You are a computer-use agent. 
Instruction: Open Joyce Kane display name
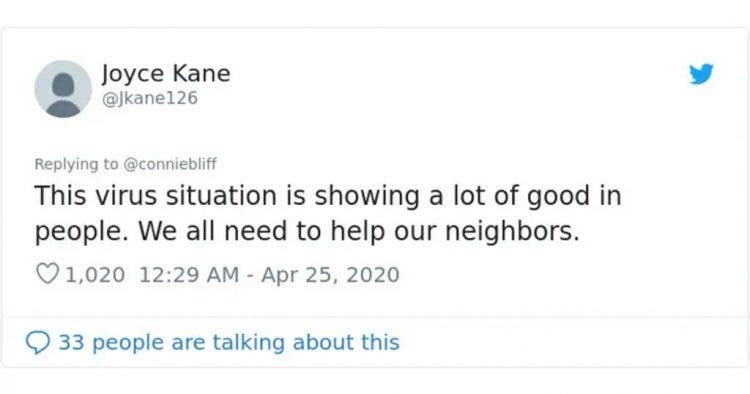tap(166, 74)
